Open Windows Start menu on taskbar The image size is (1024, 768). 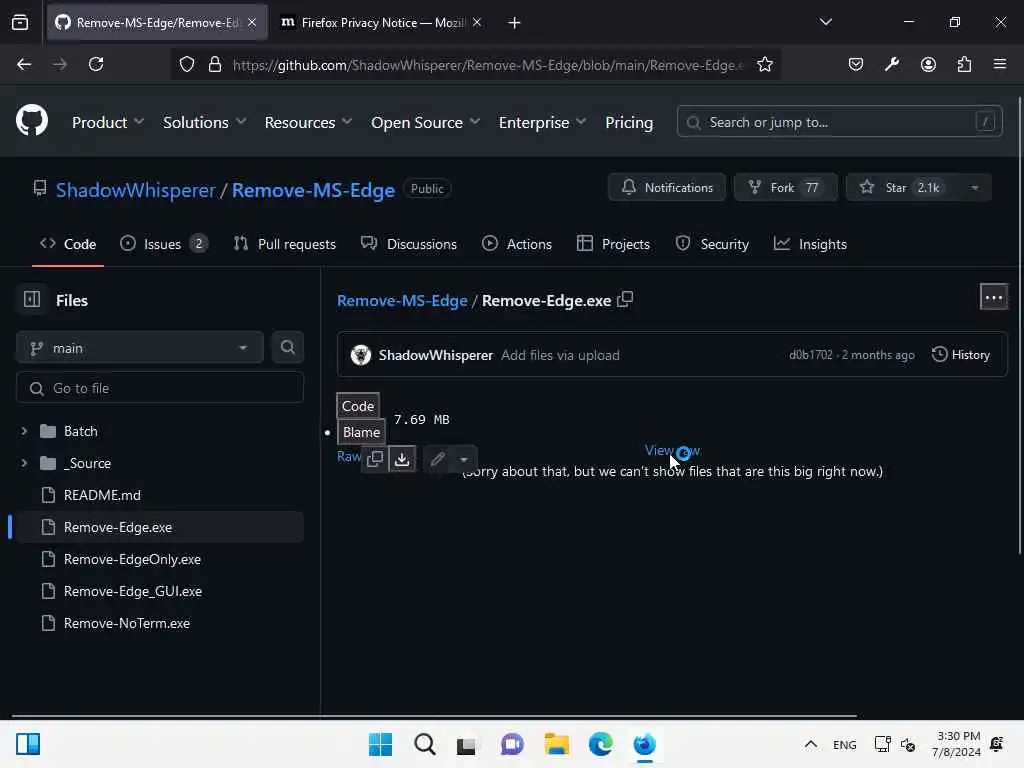(380, 744)
